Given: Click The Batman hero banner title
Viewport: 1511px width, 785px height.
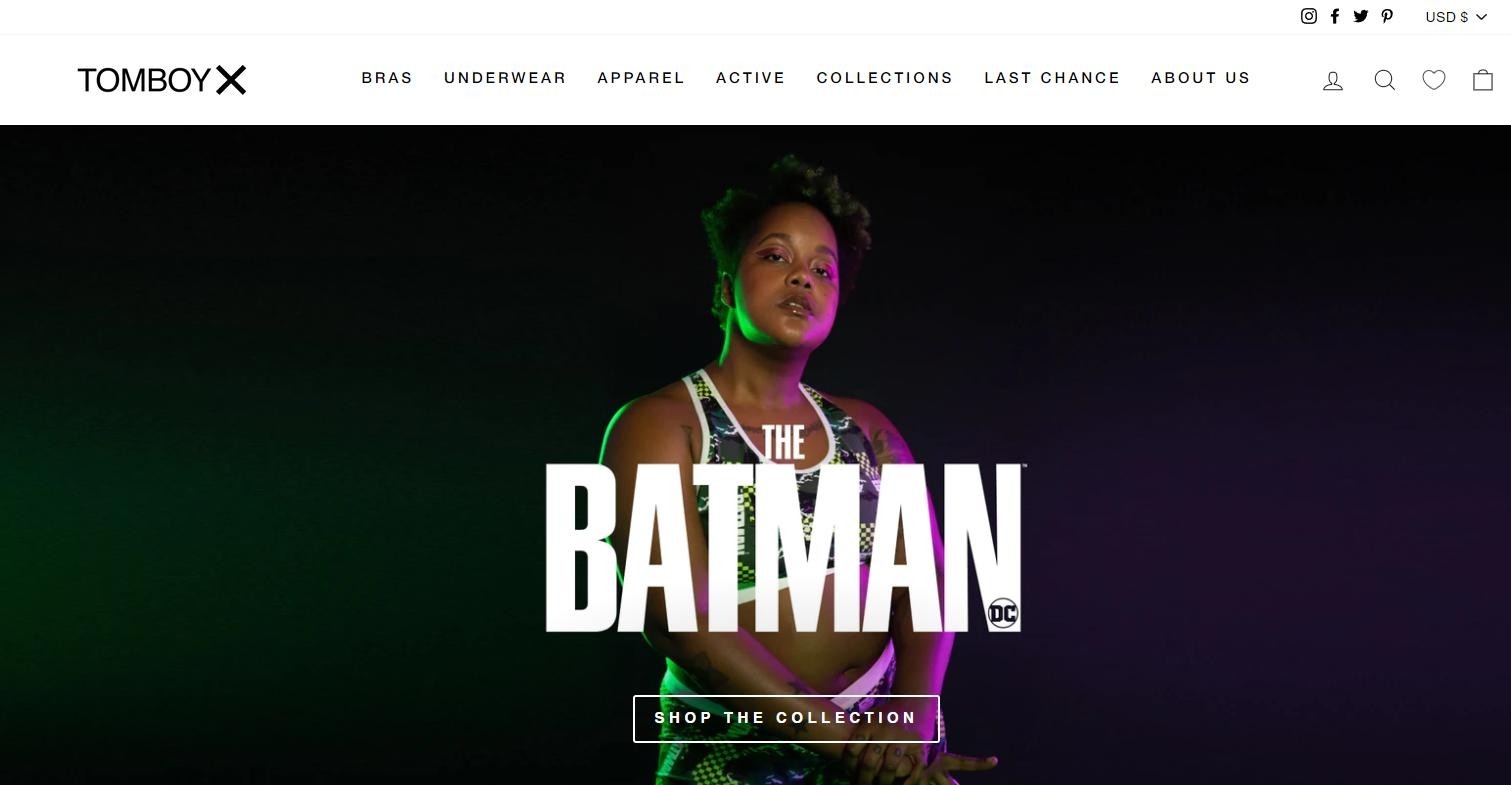Looking at the screenshot, I should [x=783, y=529].
